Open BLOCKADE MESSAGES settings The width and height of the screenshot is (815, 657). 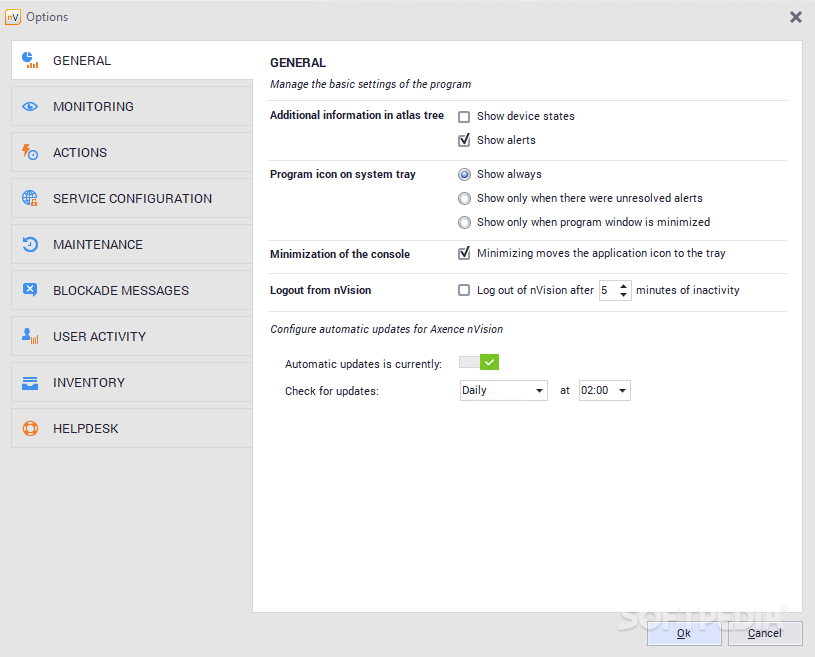coord(132,290)
